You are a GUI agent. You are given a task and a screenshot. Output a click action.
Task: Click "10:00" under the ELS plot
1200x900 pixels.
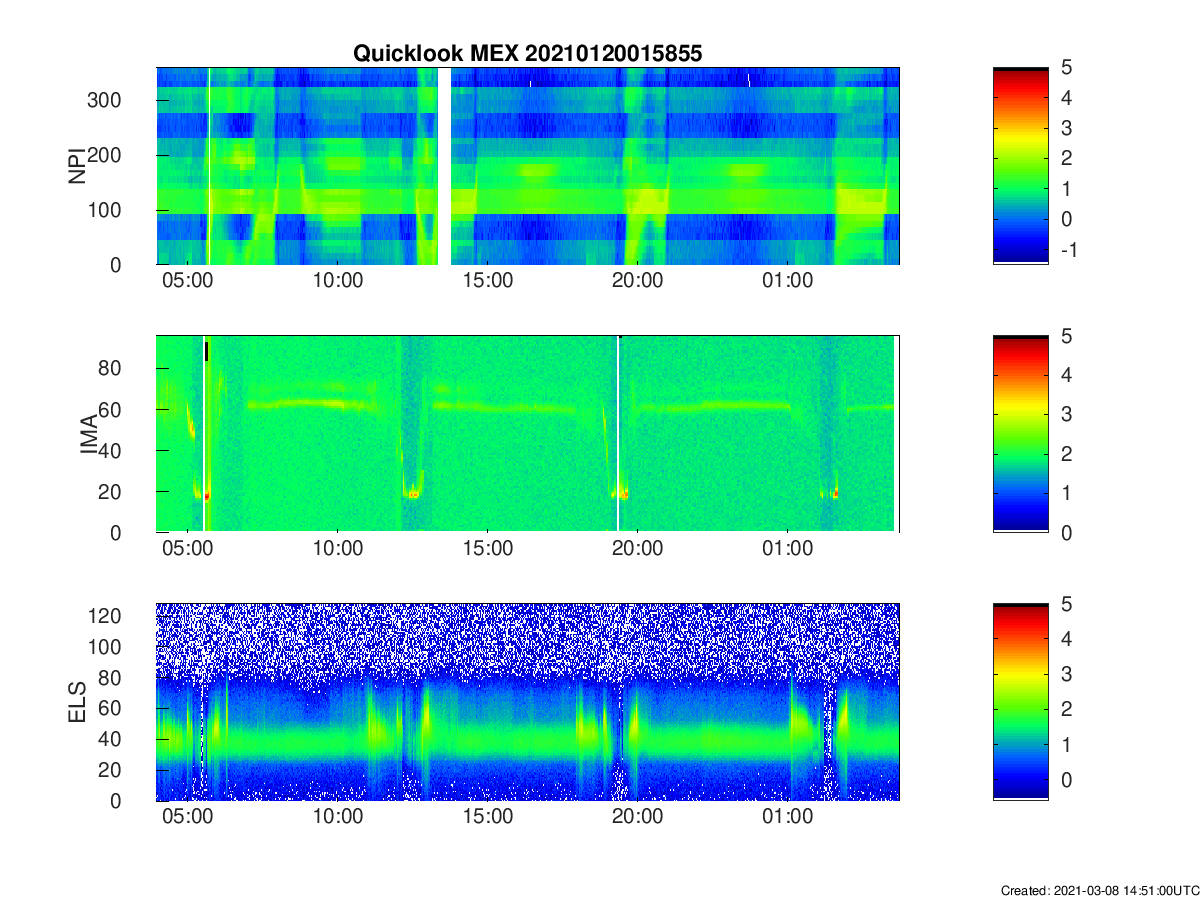pos(338,817)
